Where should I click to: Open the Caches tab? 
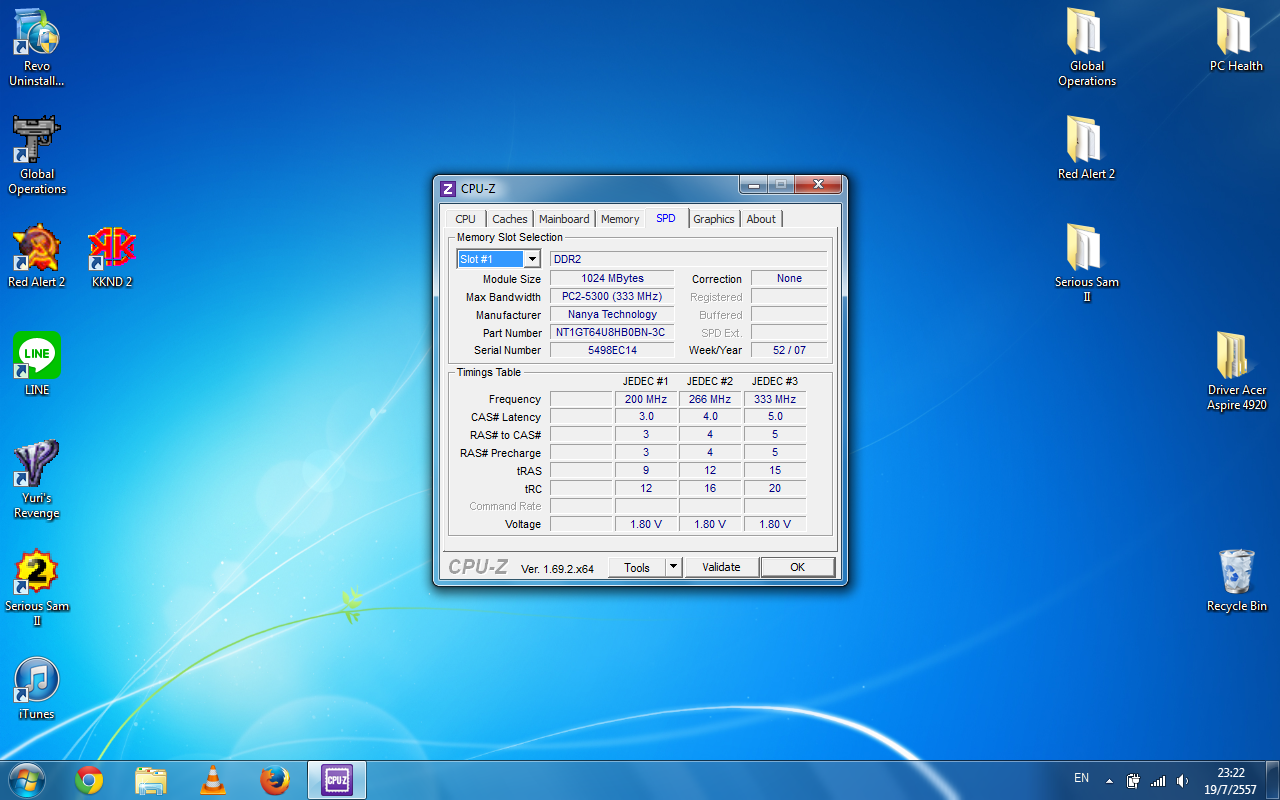point(509,219)
